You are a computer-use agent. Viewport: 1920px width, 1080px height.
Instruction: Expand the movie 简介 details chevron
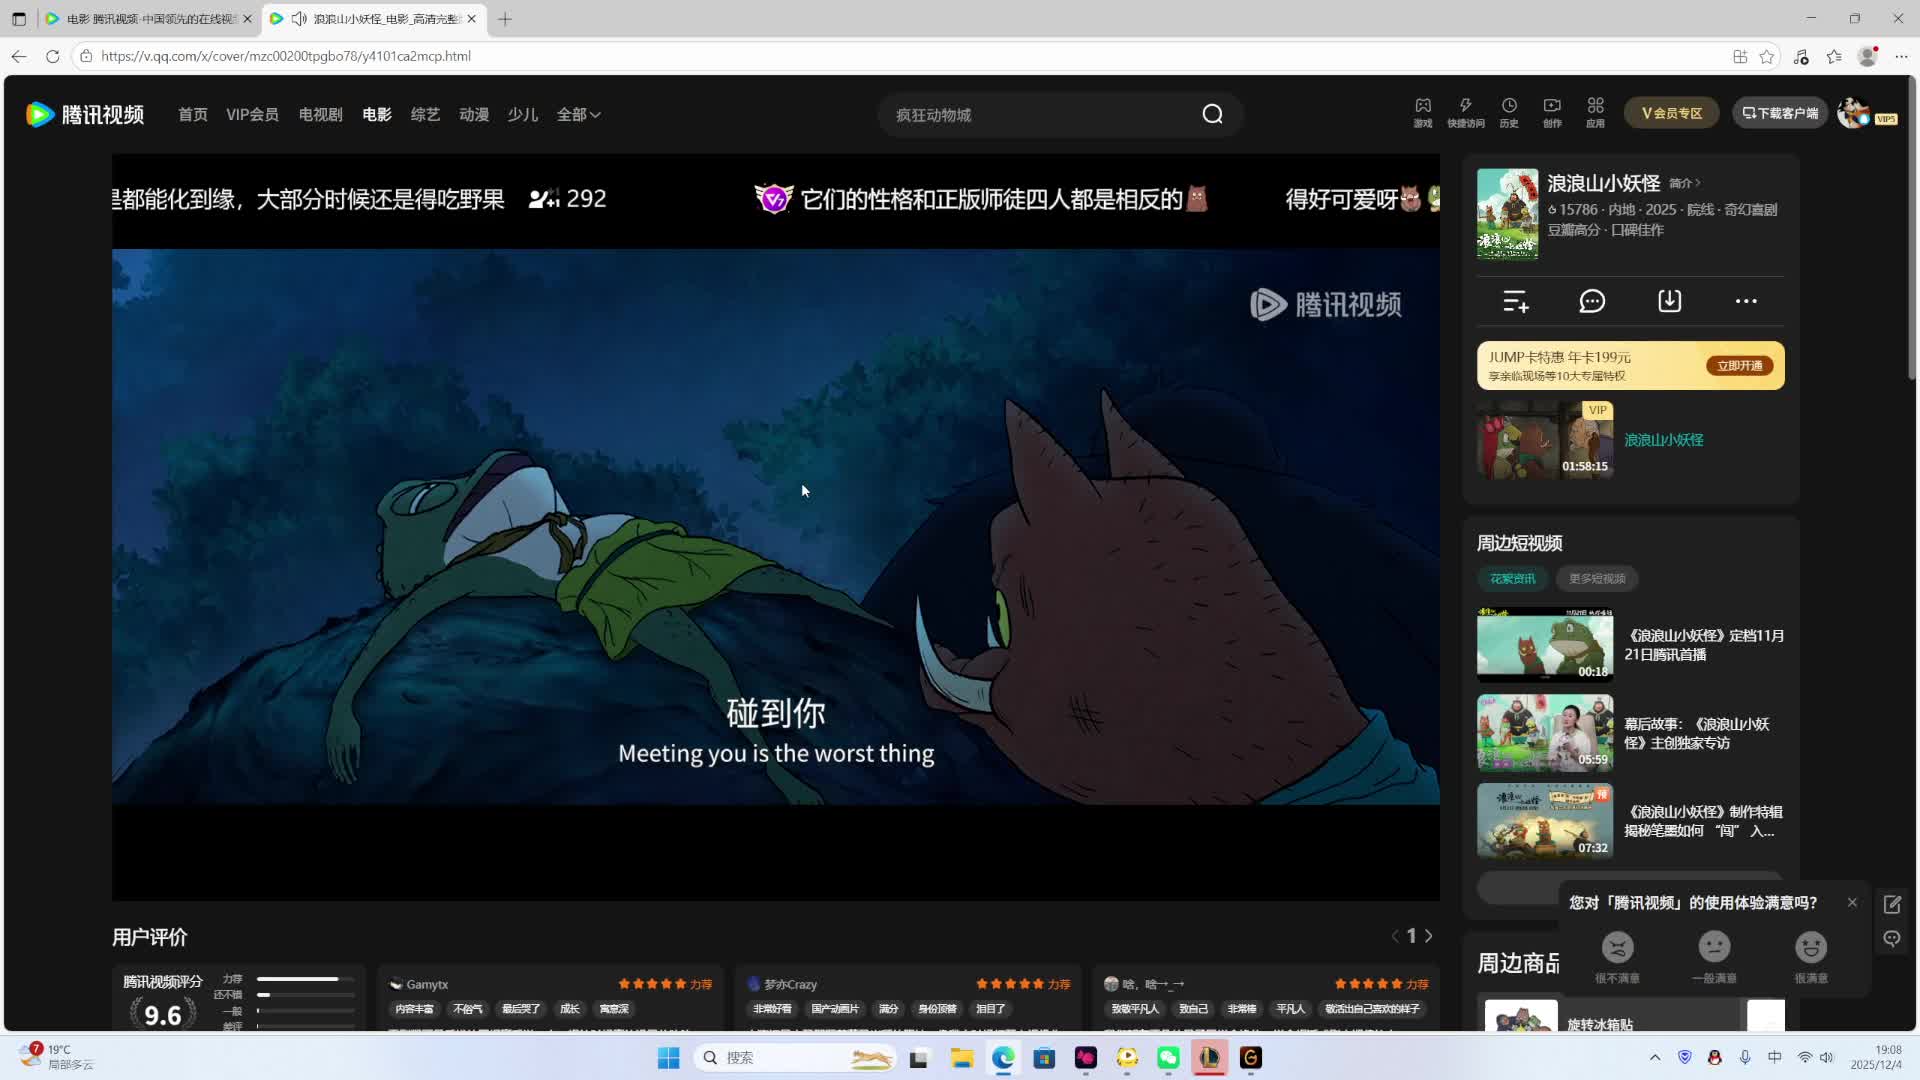tap(1684, 183)
